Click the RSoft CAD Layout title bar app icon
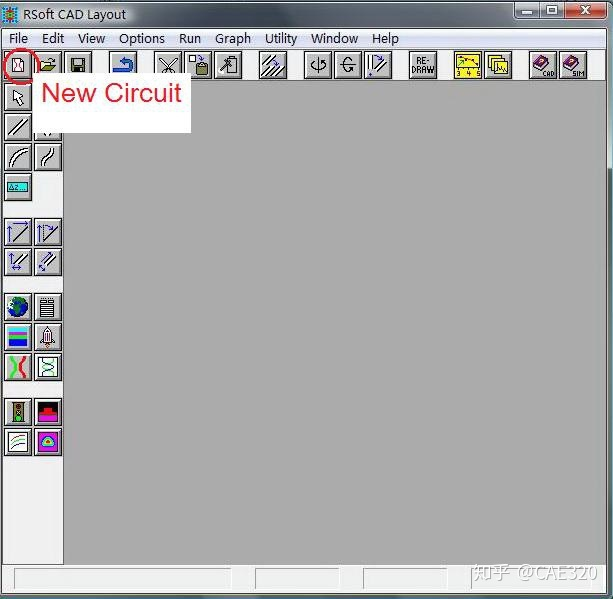 coord(10,14)
